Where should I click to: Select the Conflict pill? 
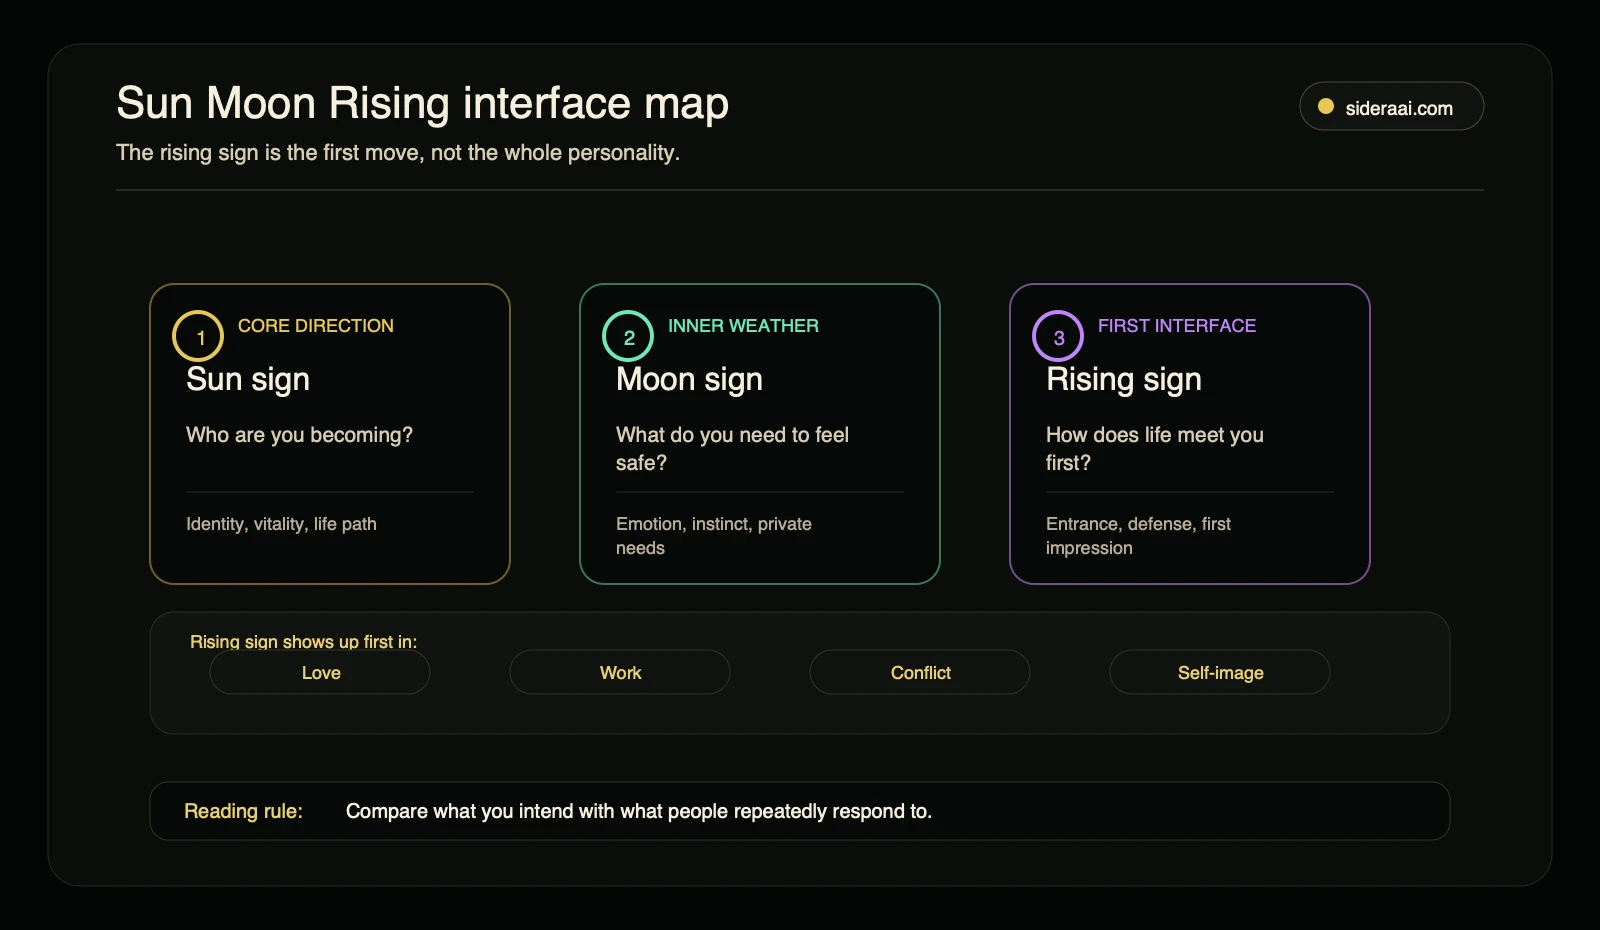click(920, 672)
